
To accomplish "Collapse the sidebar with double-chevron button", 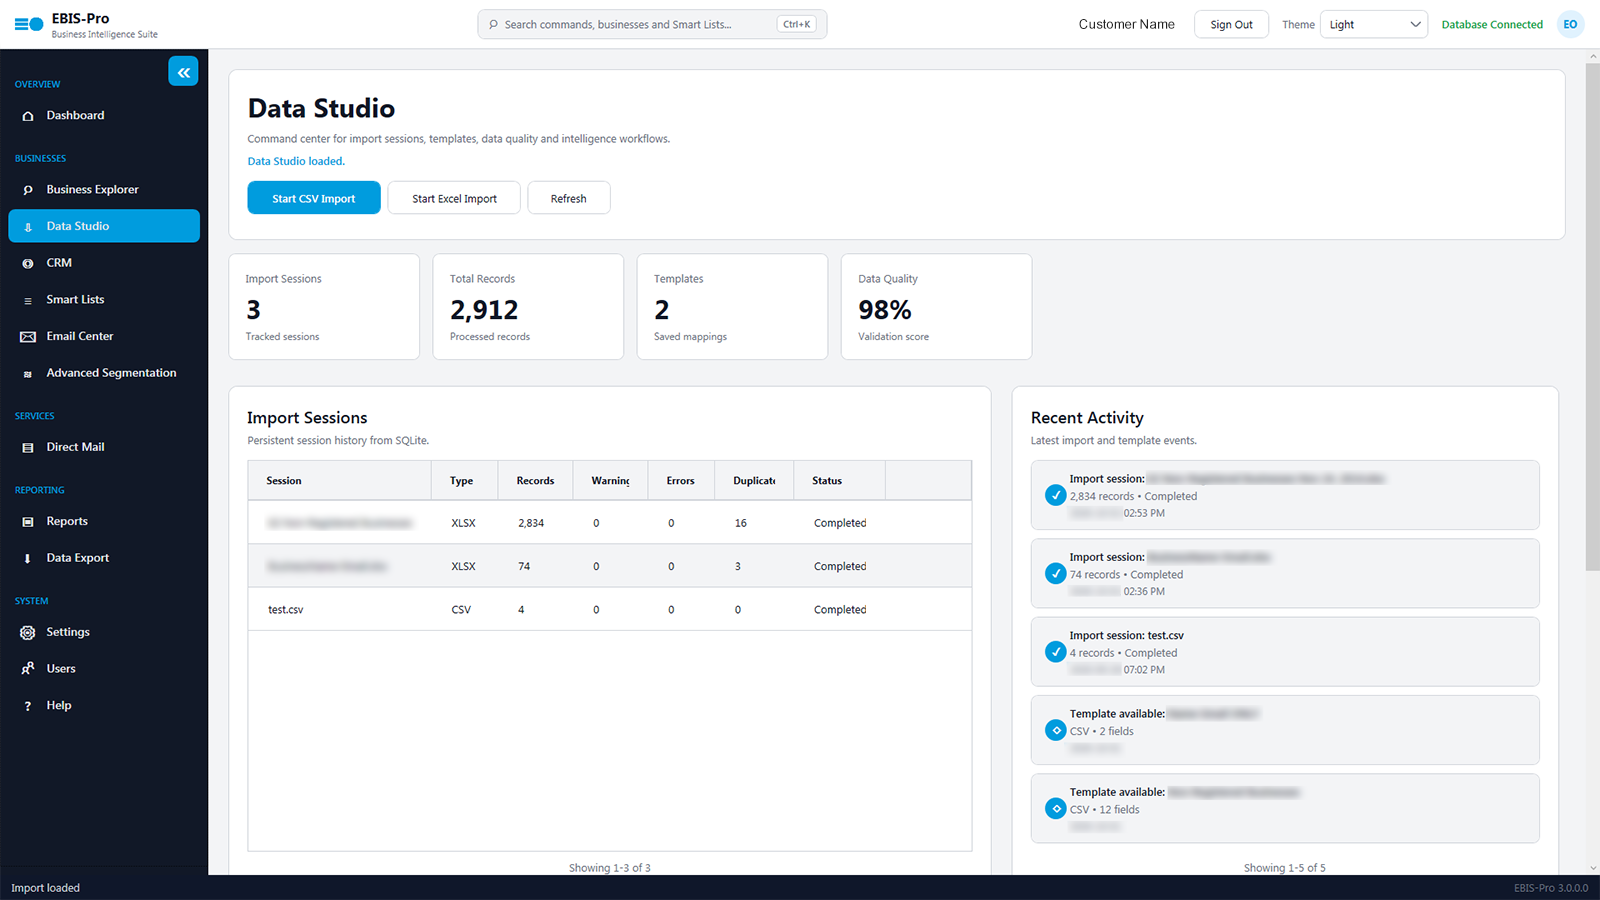I will click(x=183, y=72).
